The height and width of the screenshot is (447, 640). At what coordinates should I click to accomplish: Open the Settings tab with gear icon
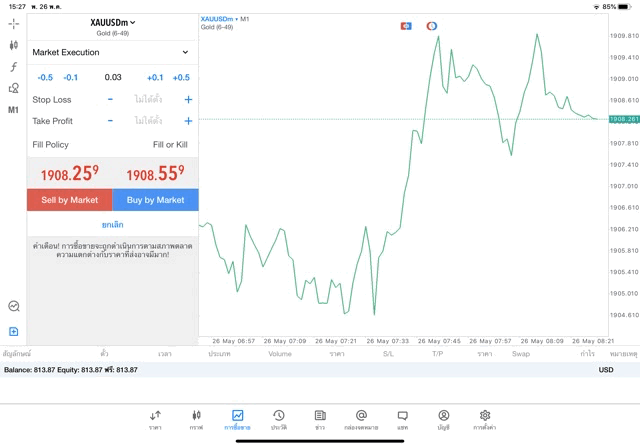click(485, 420)
